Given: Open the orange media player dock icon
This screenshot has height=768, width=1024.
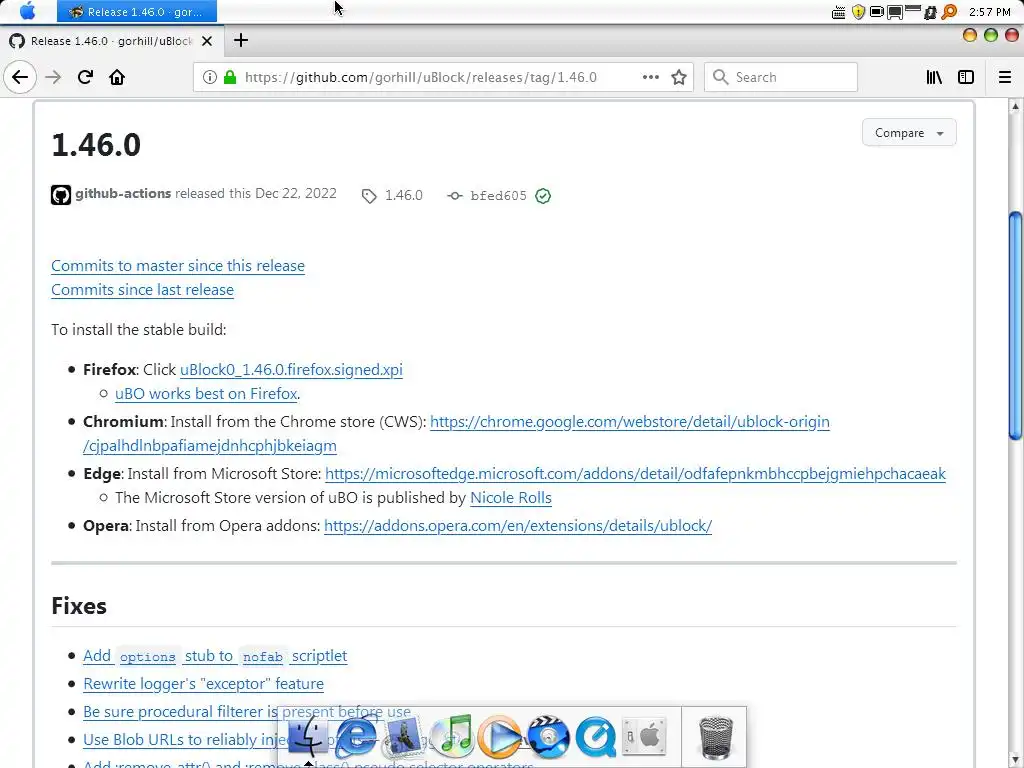Looking at the screenshot, I should [500, 737].
